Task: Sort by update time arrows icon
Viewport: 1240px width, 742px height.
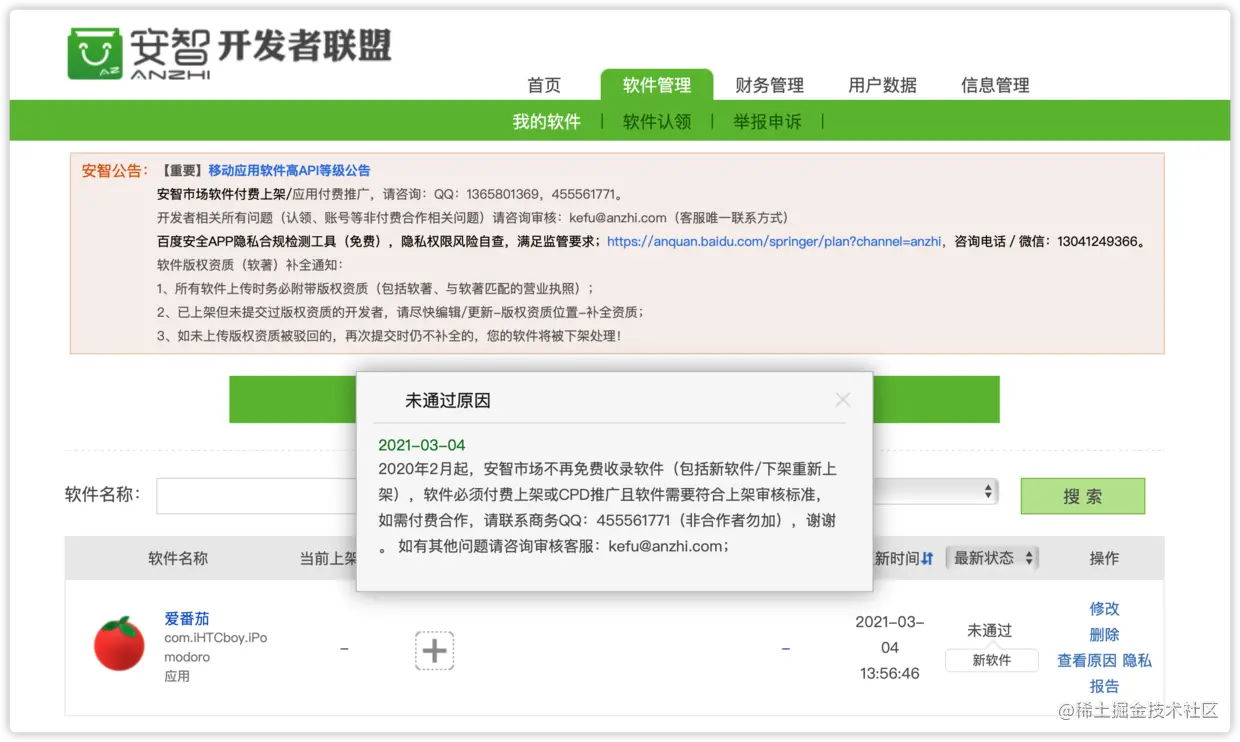Action: click(x=927, y=559)
